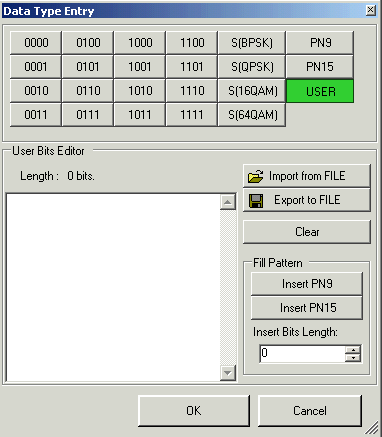Set data type to 1110

pos(192,91)
